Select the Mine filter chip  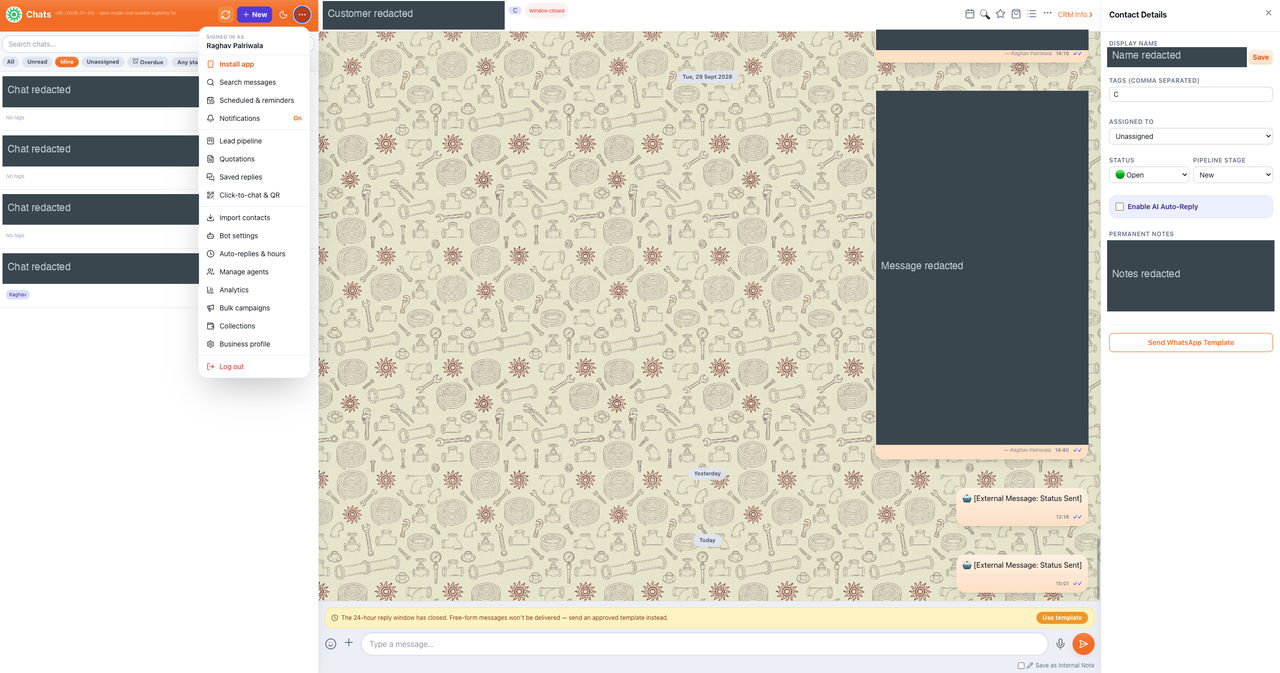67,62
